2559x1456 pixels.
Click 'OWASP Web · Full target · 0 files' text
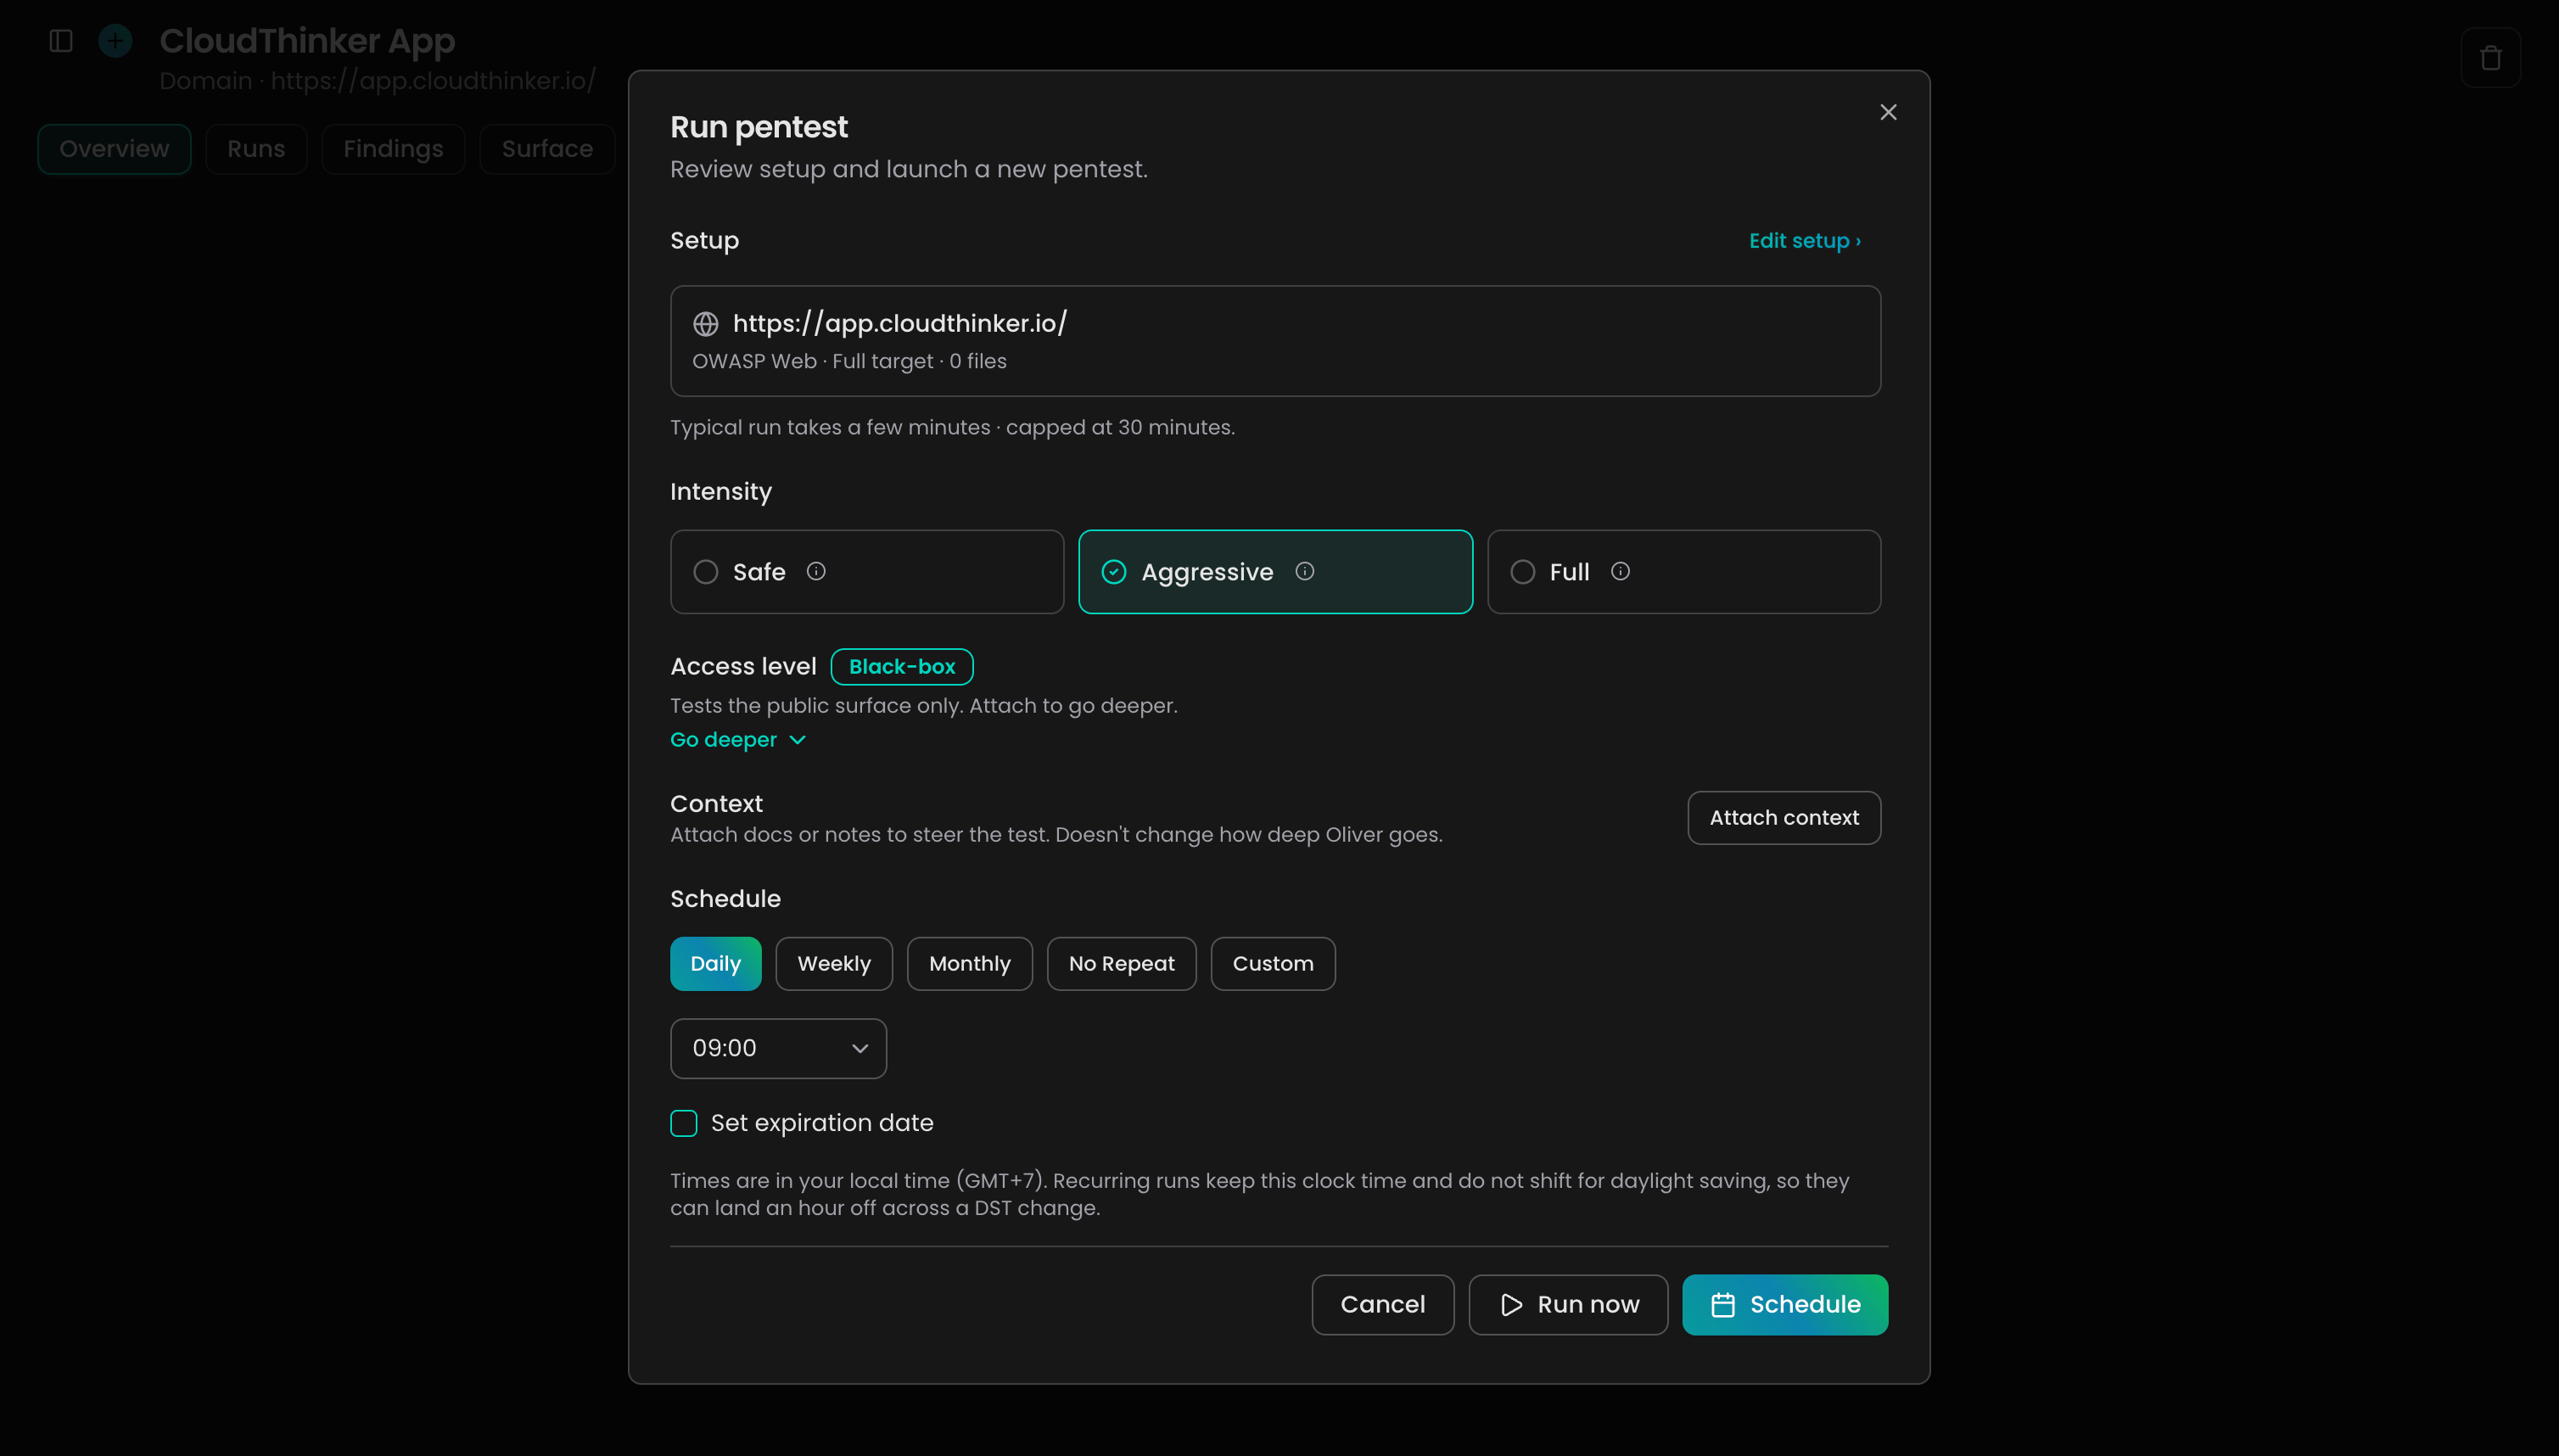click(849, 361)
